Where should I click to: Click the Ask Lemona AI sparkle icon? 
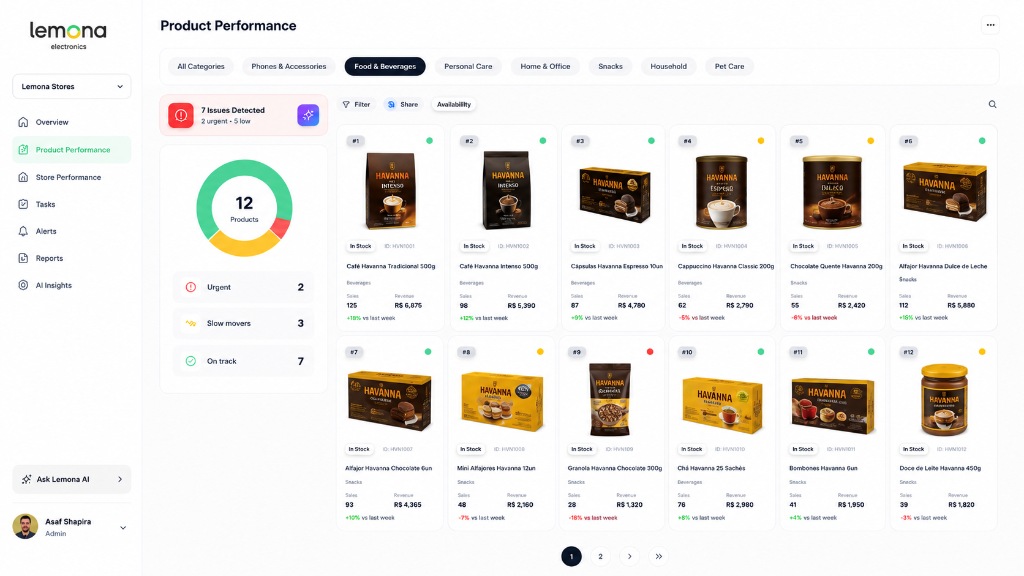[x=26, y=479]
